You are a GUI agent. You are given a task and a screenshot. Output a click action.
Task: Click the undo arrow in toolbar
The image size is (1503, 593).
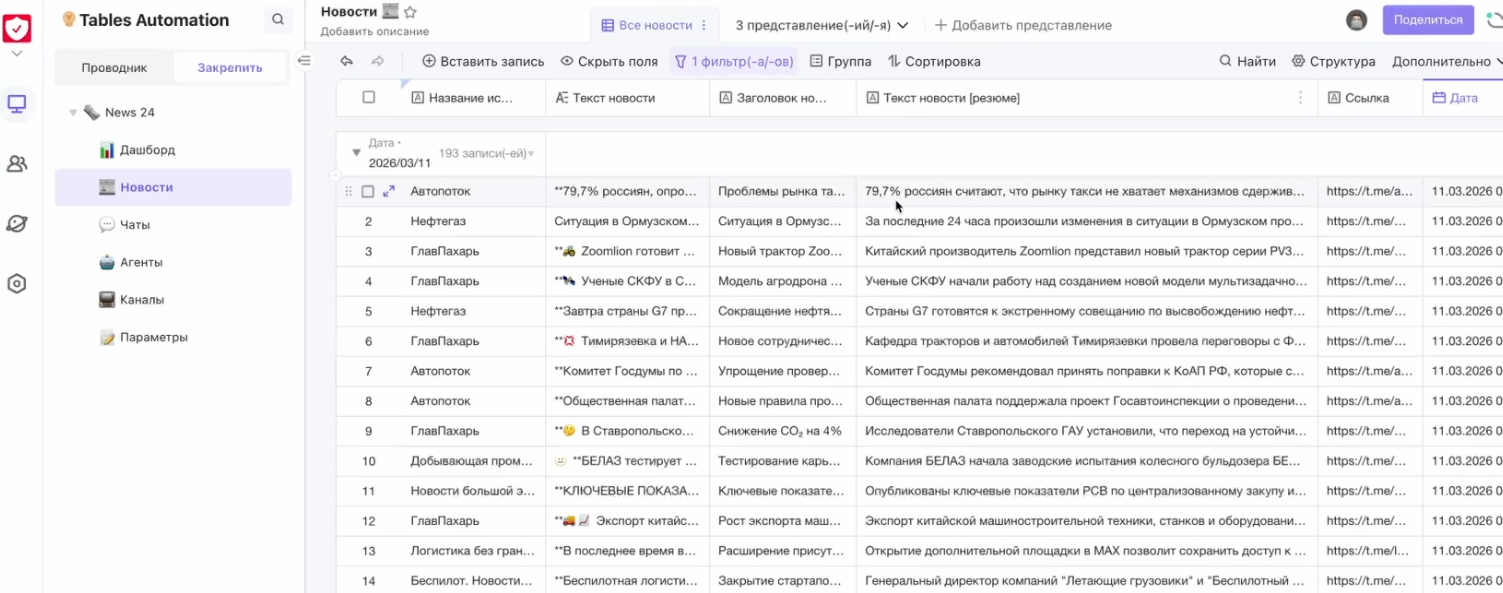pyautogui.click(x=346, y=61)
